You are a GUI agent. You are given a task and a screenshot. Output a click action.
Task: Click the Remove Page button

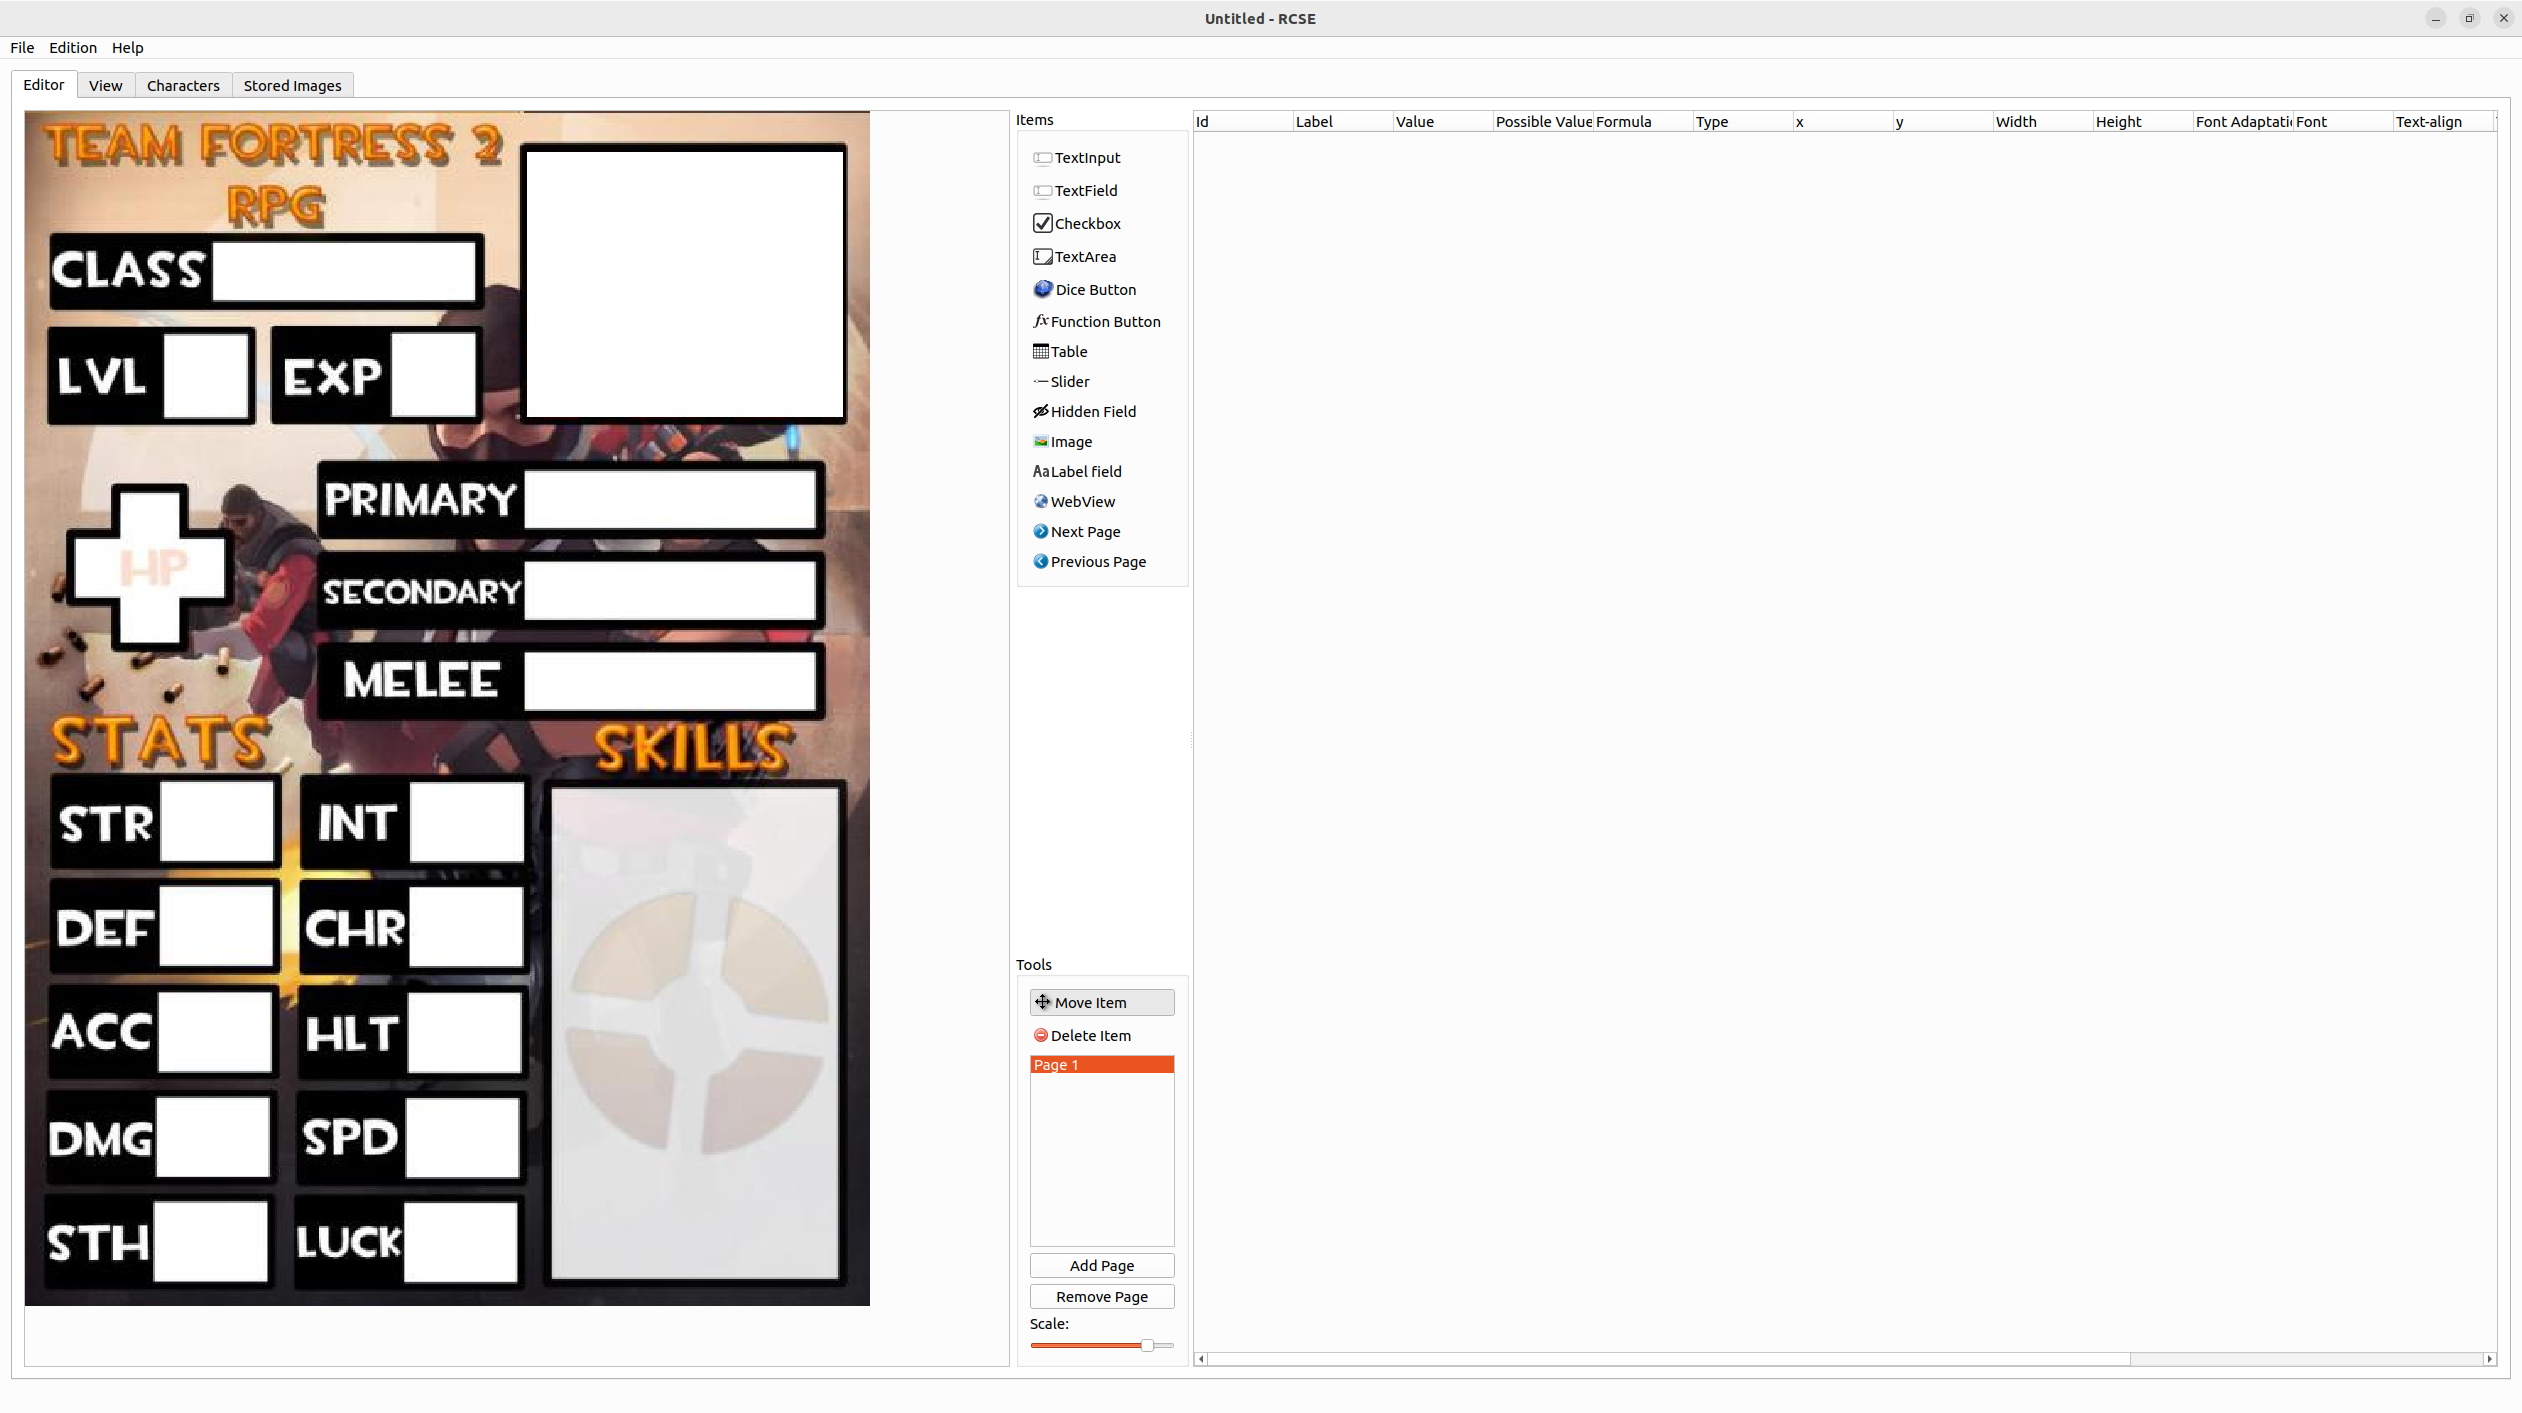pyautogui.click(x=1101, y=1297)
